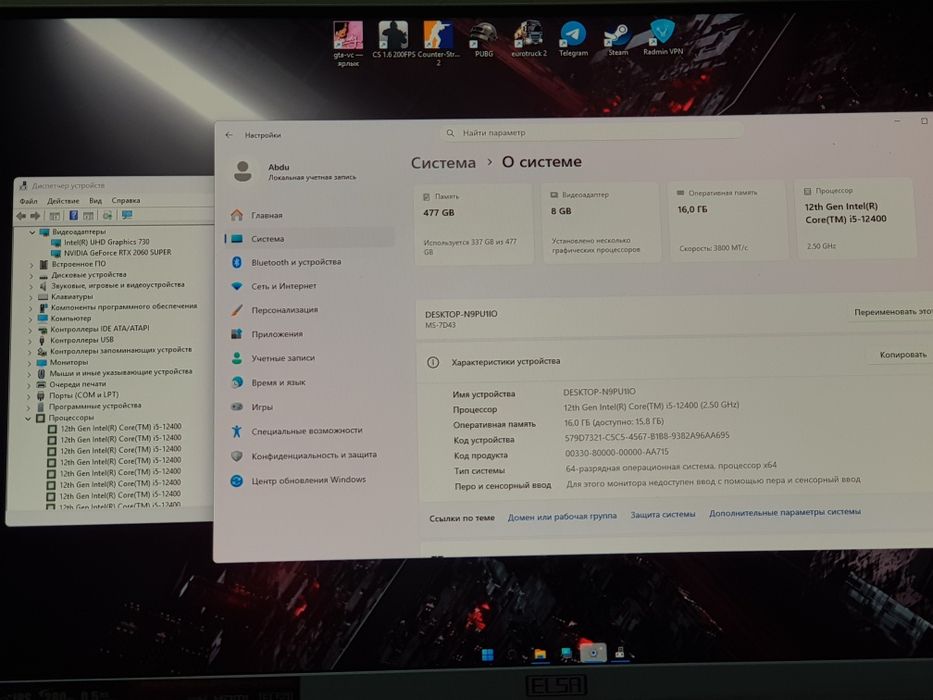Viewport: 933px width, 700px height.
Task: Select NVIDIA GeForce RTX 2060 SUPER device
Action: coord(117,252)
